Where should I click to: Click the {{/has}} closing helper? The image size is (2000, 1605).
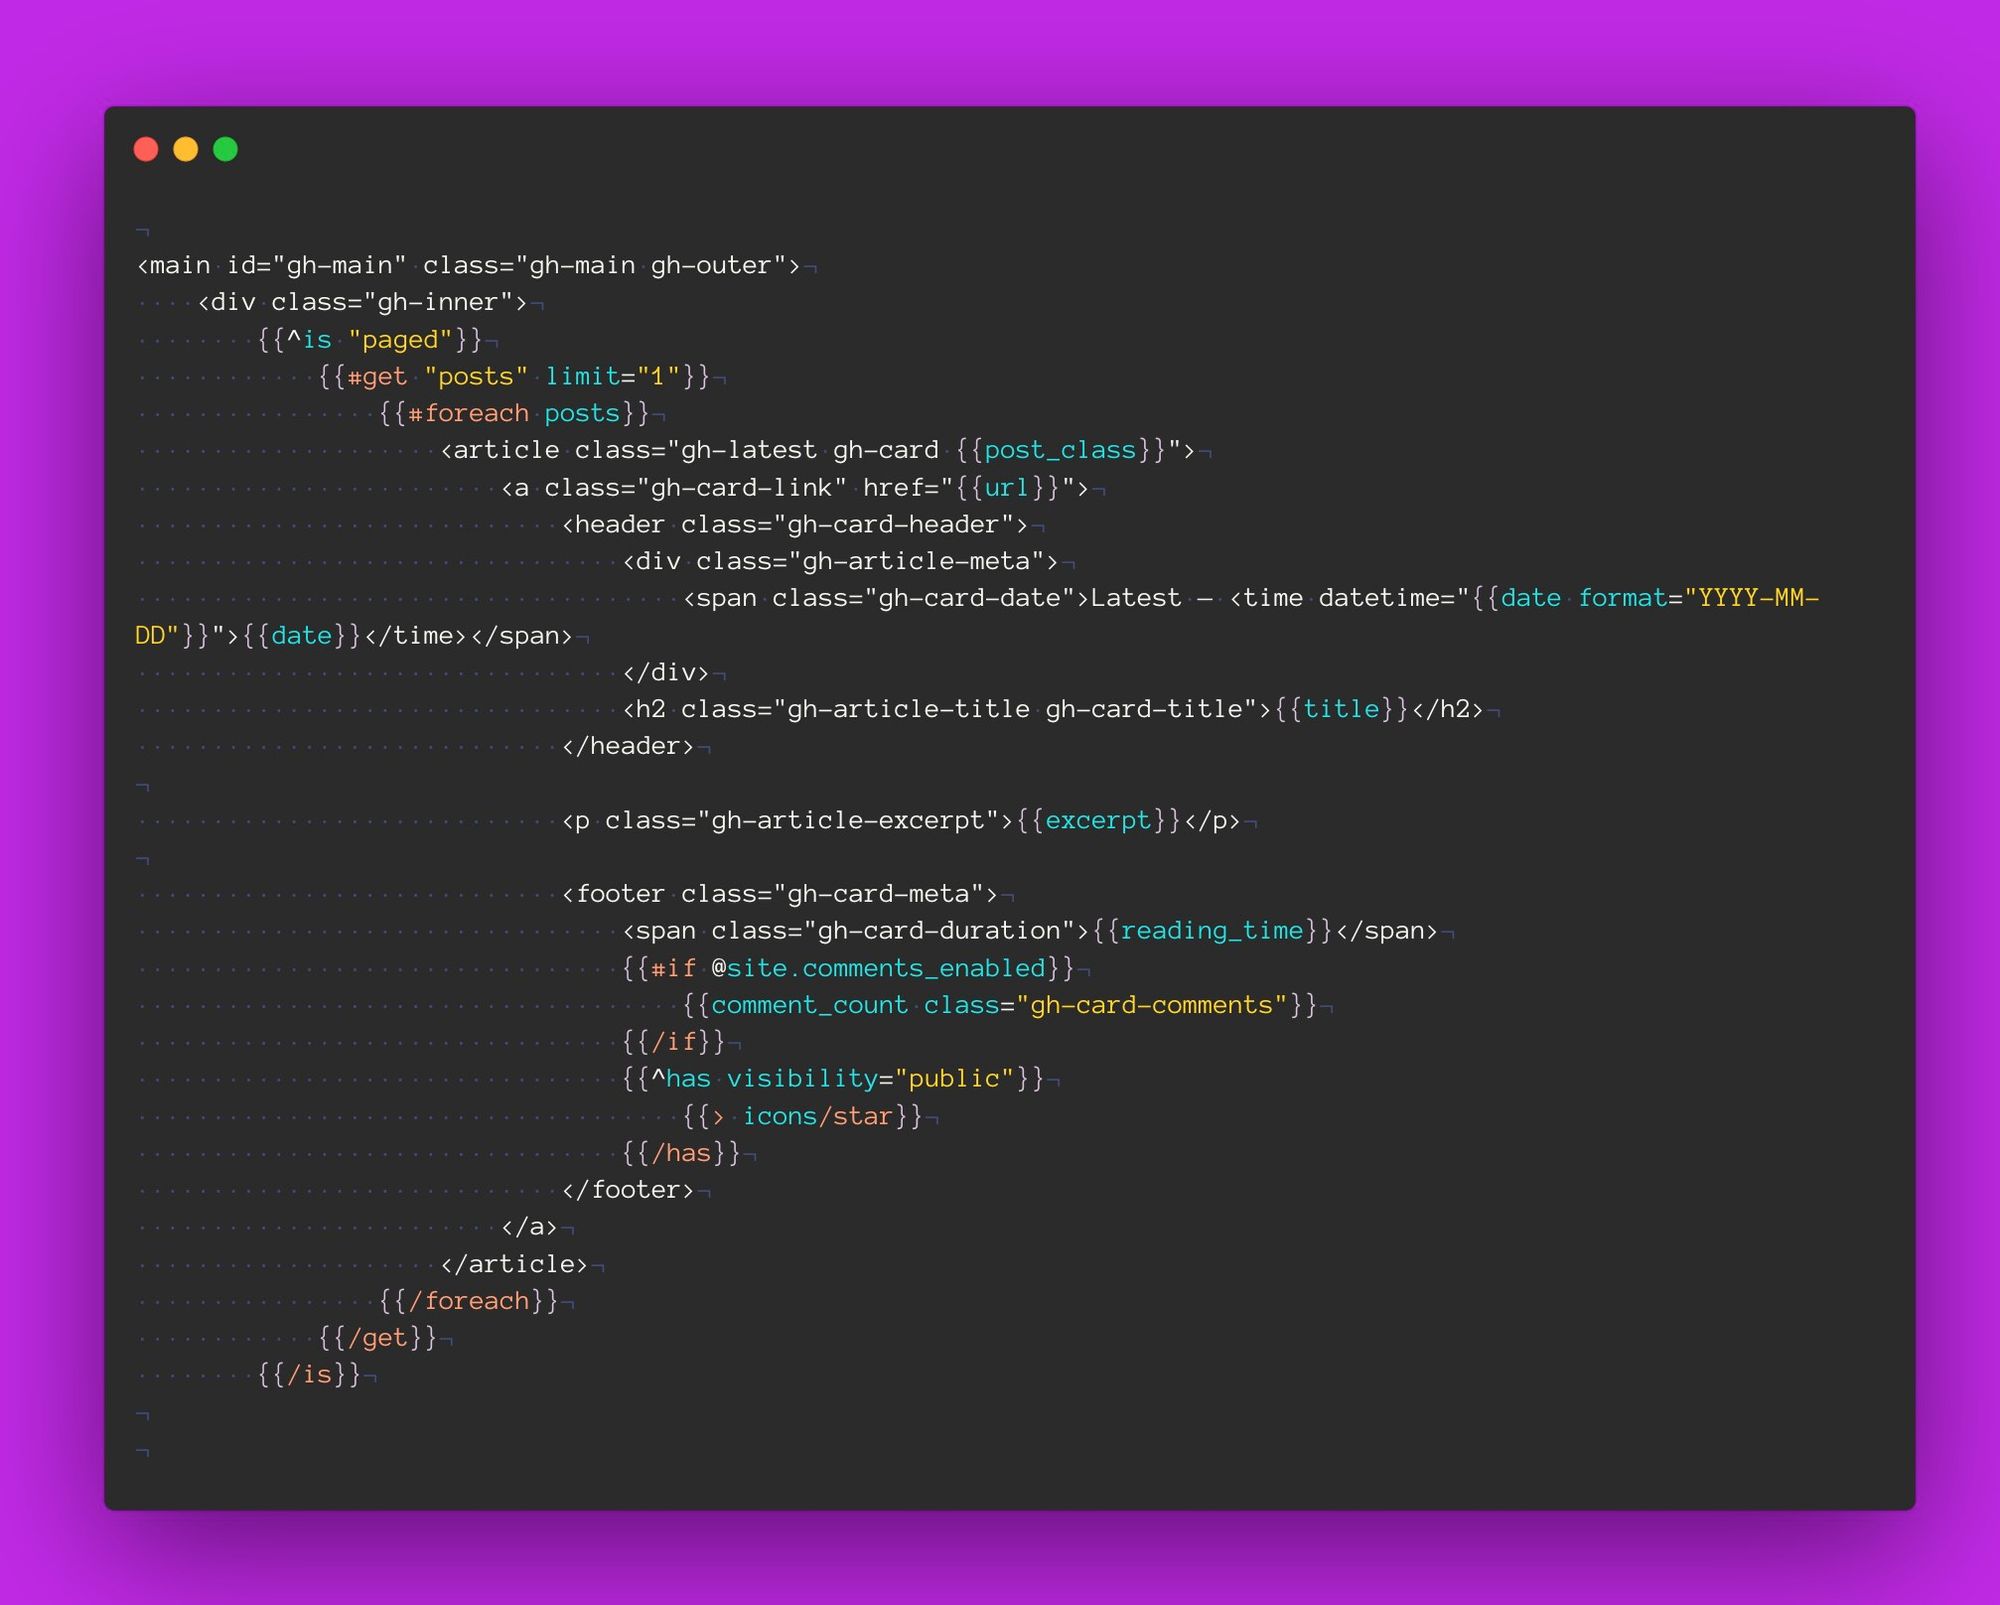point(681,1153)
